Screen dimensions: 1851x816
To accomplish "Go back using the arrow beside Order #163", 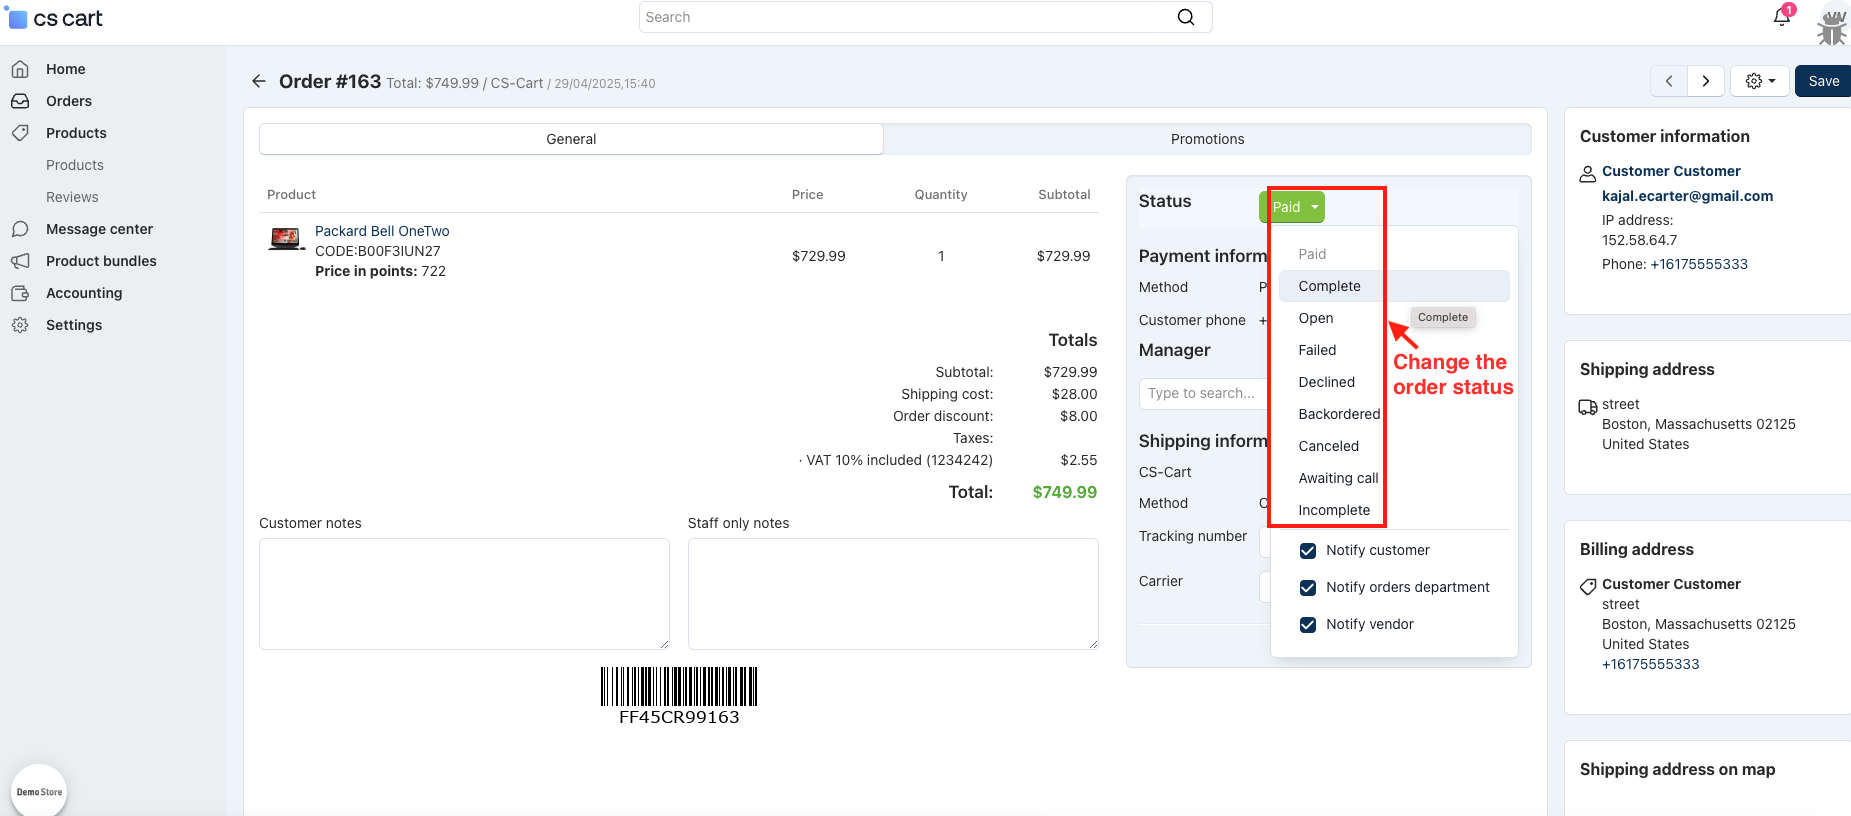I will click(259, 81).
